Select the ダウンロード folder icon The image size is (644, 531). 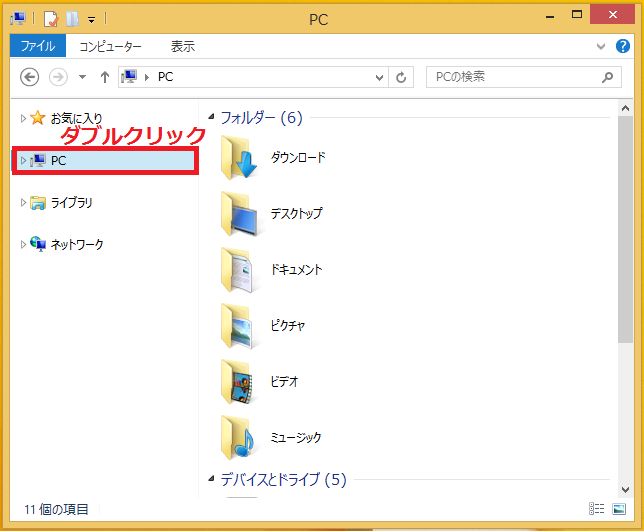coord(239,158)
